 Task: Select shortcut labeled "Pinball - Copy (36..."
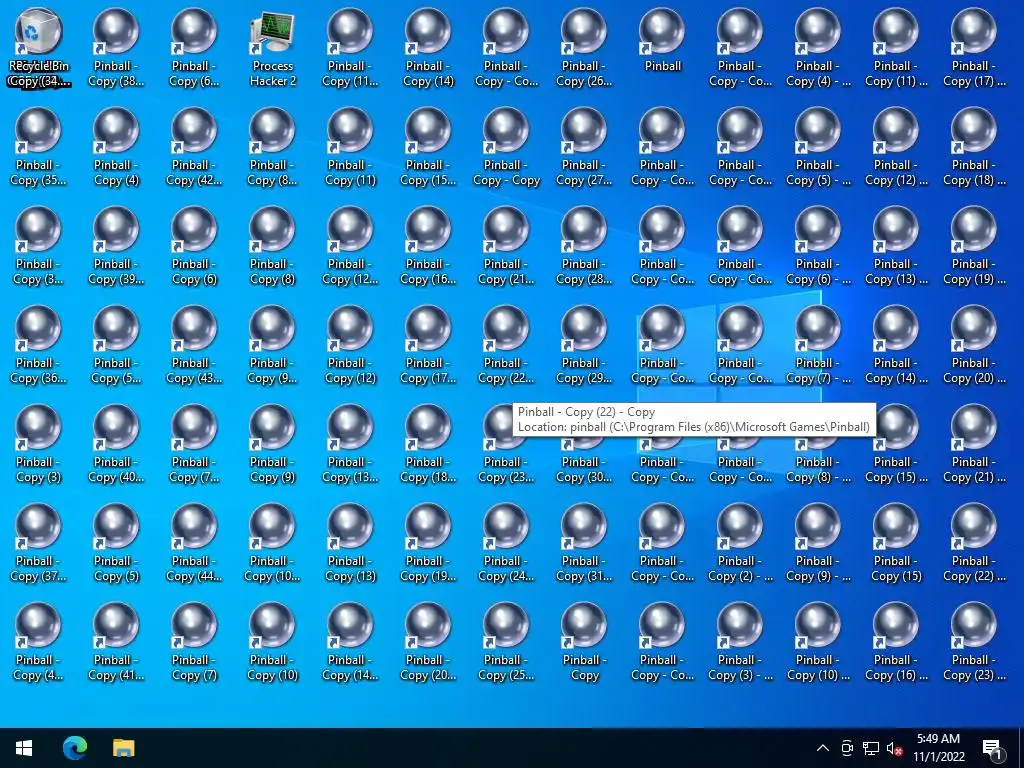pyautogui.click(x=39, y=346)
